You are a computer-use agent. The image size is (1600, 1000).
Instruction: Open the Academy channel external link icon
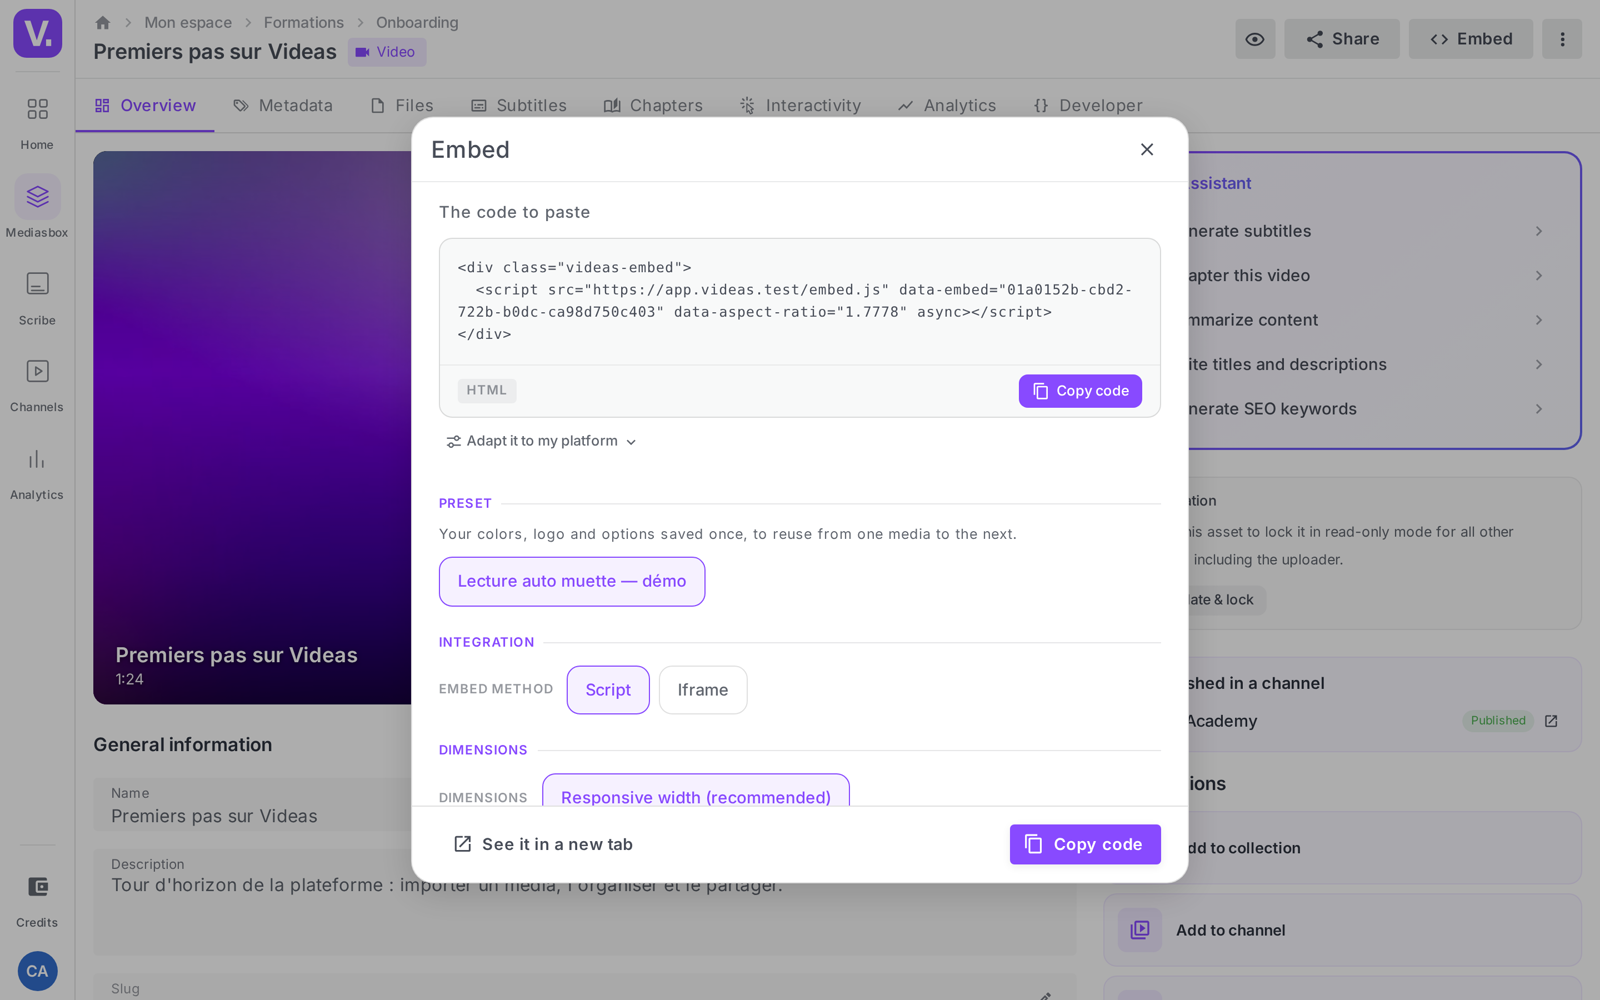(x=1551, y=721)
